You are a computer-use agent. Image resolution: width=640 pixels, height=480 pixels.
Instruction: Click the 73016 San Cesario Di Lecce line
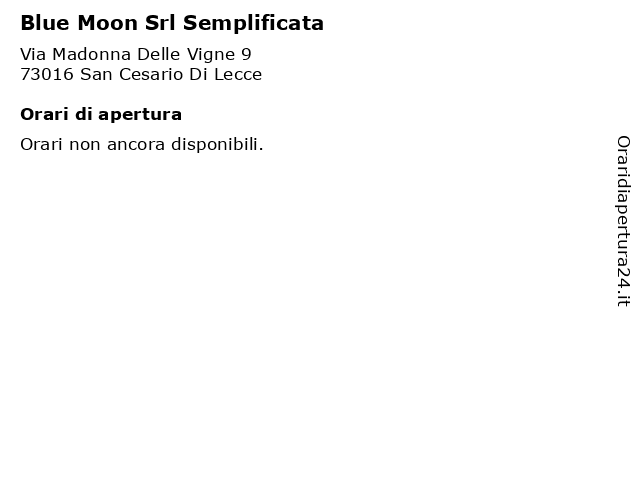point(141,74)
